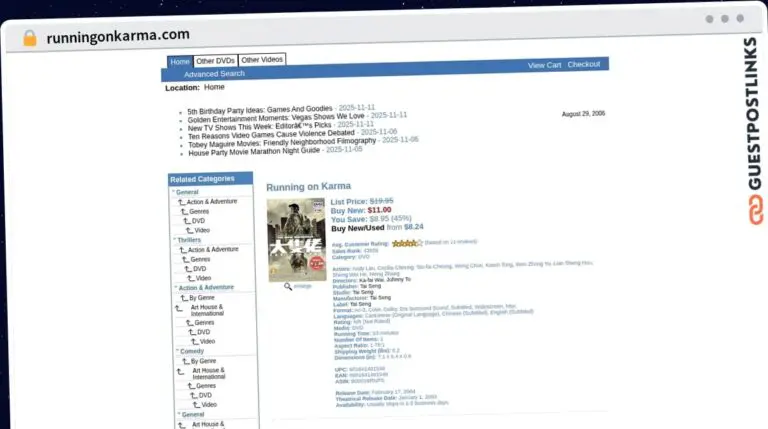Viewport: 768px width, 429px height.
Task: Select Art House & International under Action & Adventure
Action: point(207,310)
